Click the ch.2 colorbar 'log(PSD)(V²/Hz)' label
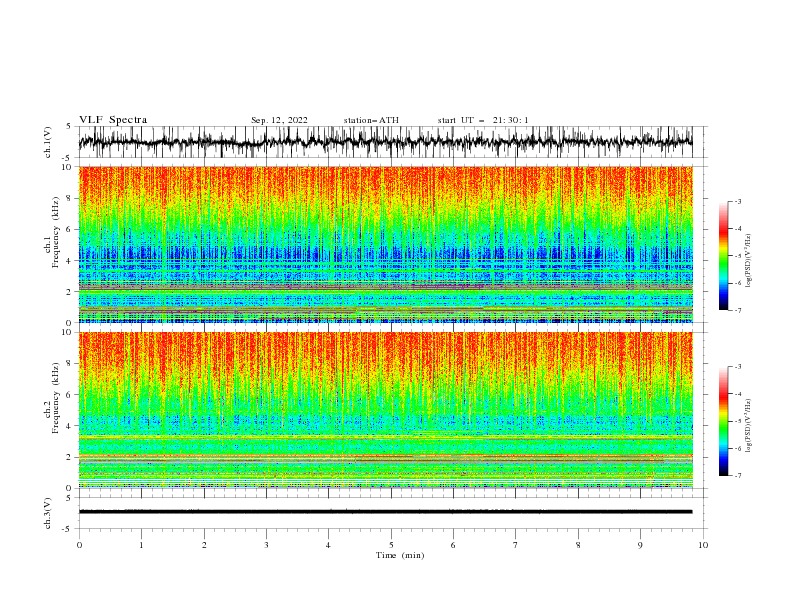Viewport: 792px width, 612px height. pyautogui.click(x=749, y=425)
